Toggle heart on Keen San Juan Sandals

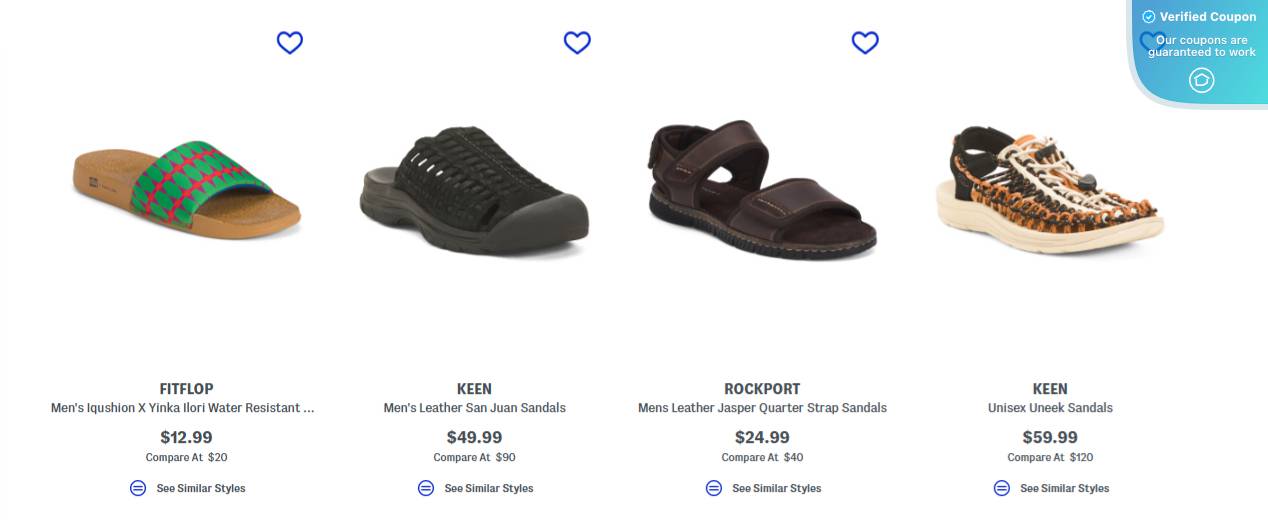click(x=577, y=43)
